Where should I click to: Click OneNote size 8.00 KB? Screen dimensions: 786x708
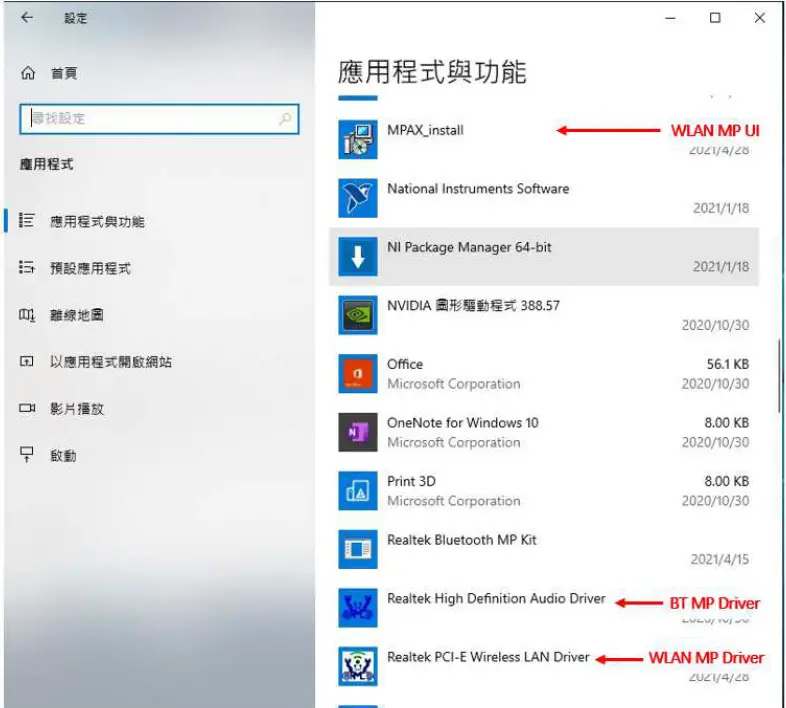(x=726, y=423)
